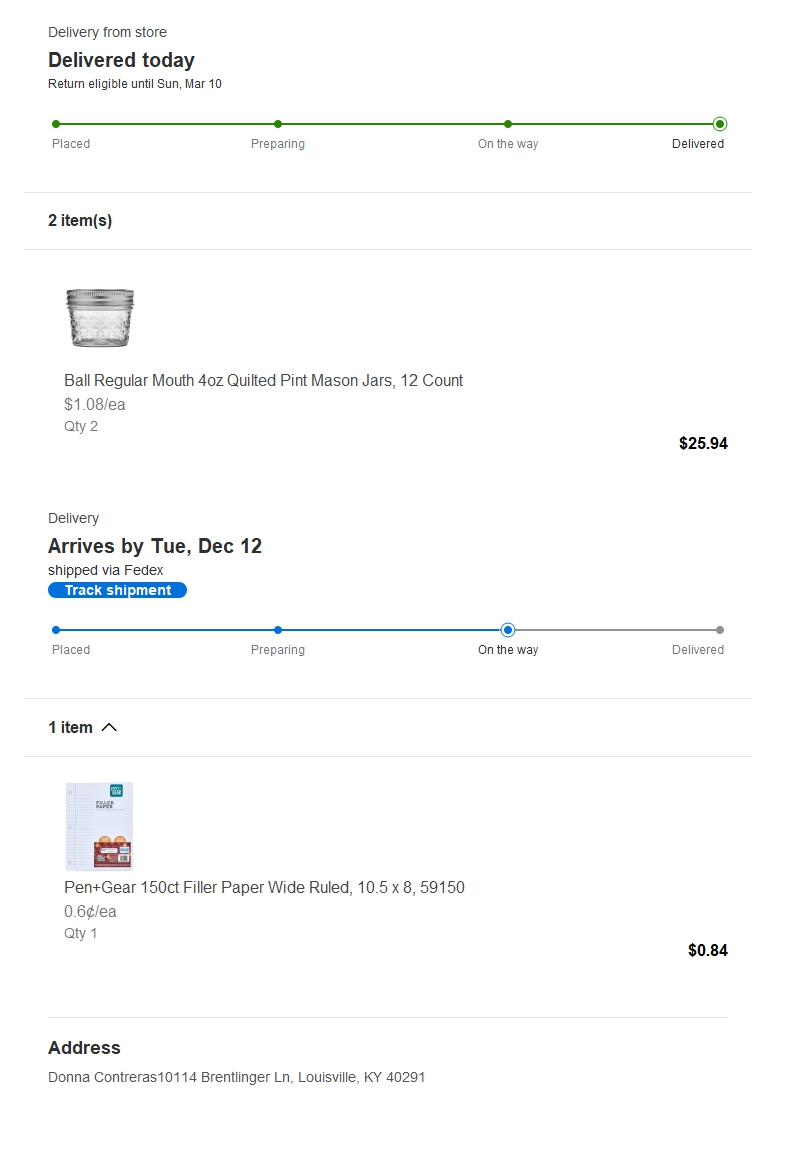Click the green Delivered progress marker
The height and width of the screenshot is (1153, 800).
coord(720,124)
